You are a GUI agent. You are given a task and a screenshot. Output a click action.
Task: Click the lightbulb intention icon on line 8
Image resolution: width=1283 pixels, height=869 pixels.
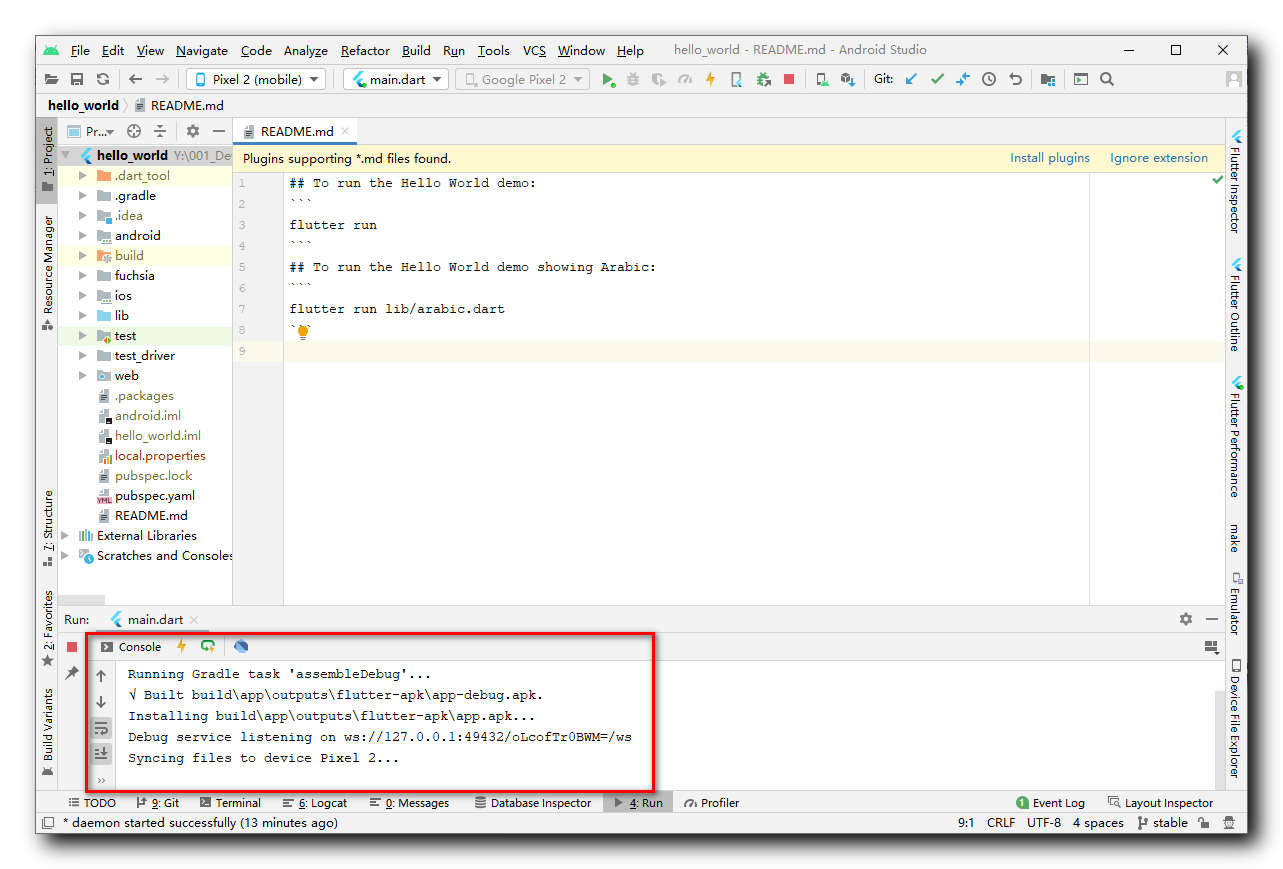[303, 332]
